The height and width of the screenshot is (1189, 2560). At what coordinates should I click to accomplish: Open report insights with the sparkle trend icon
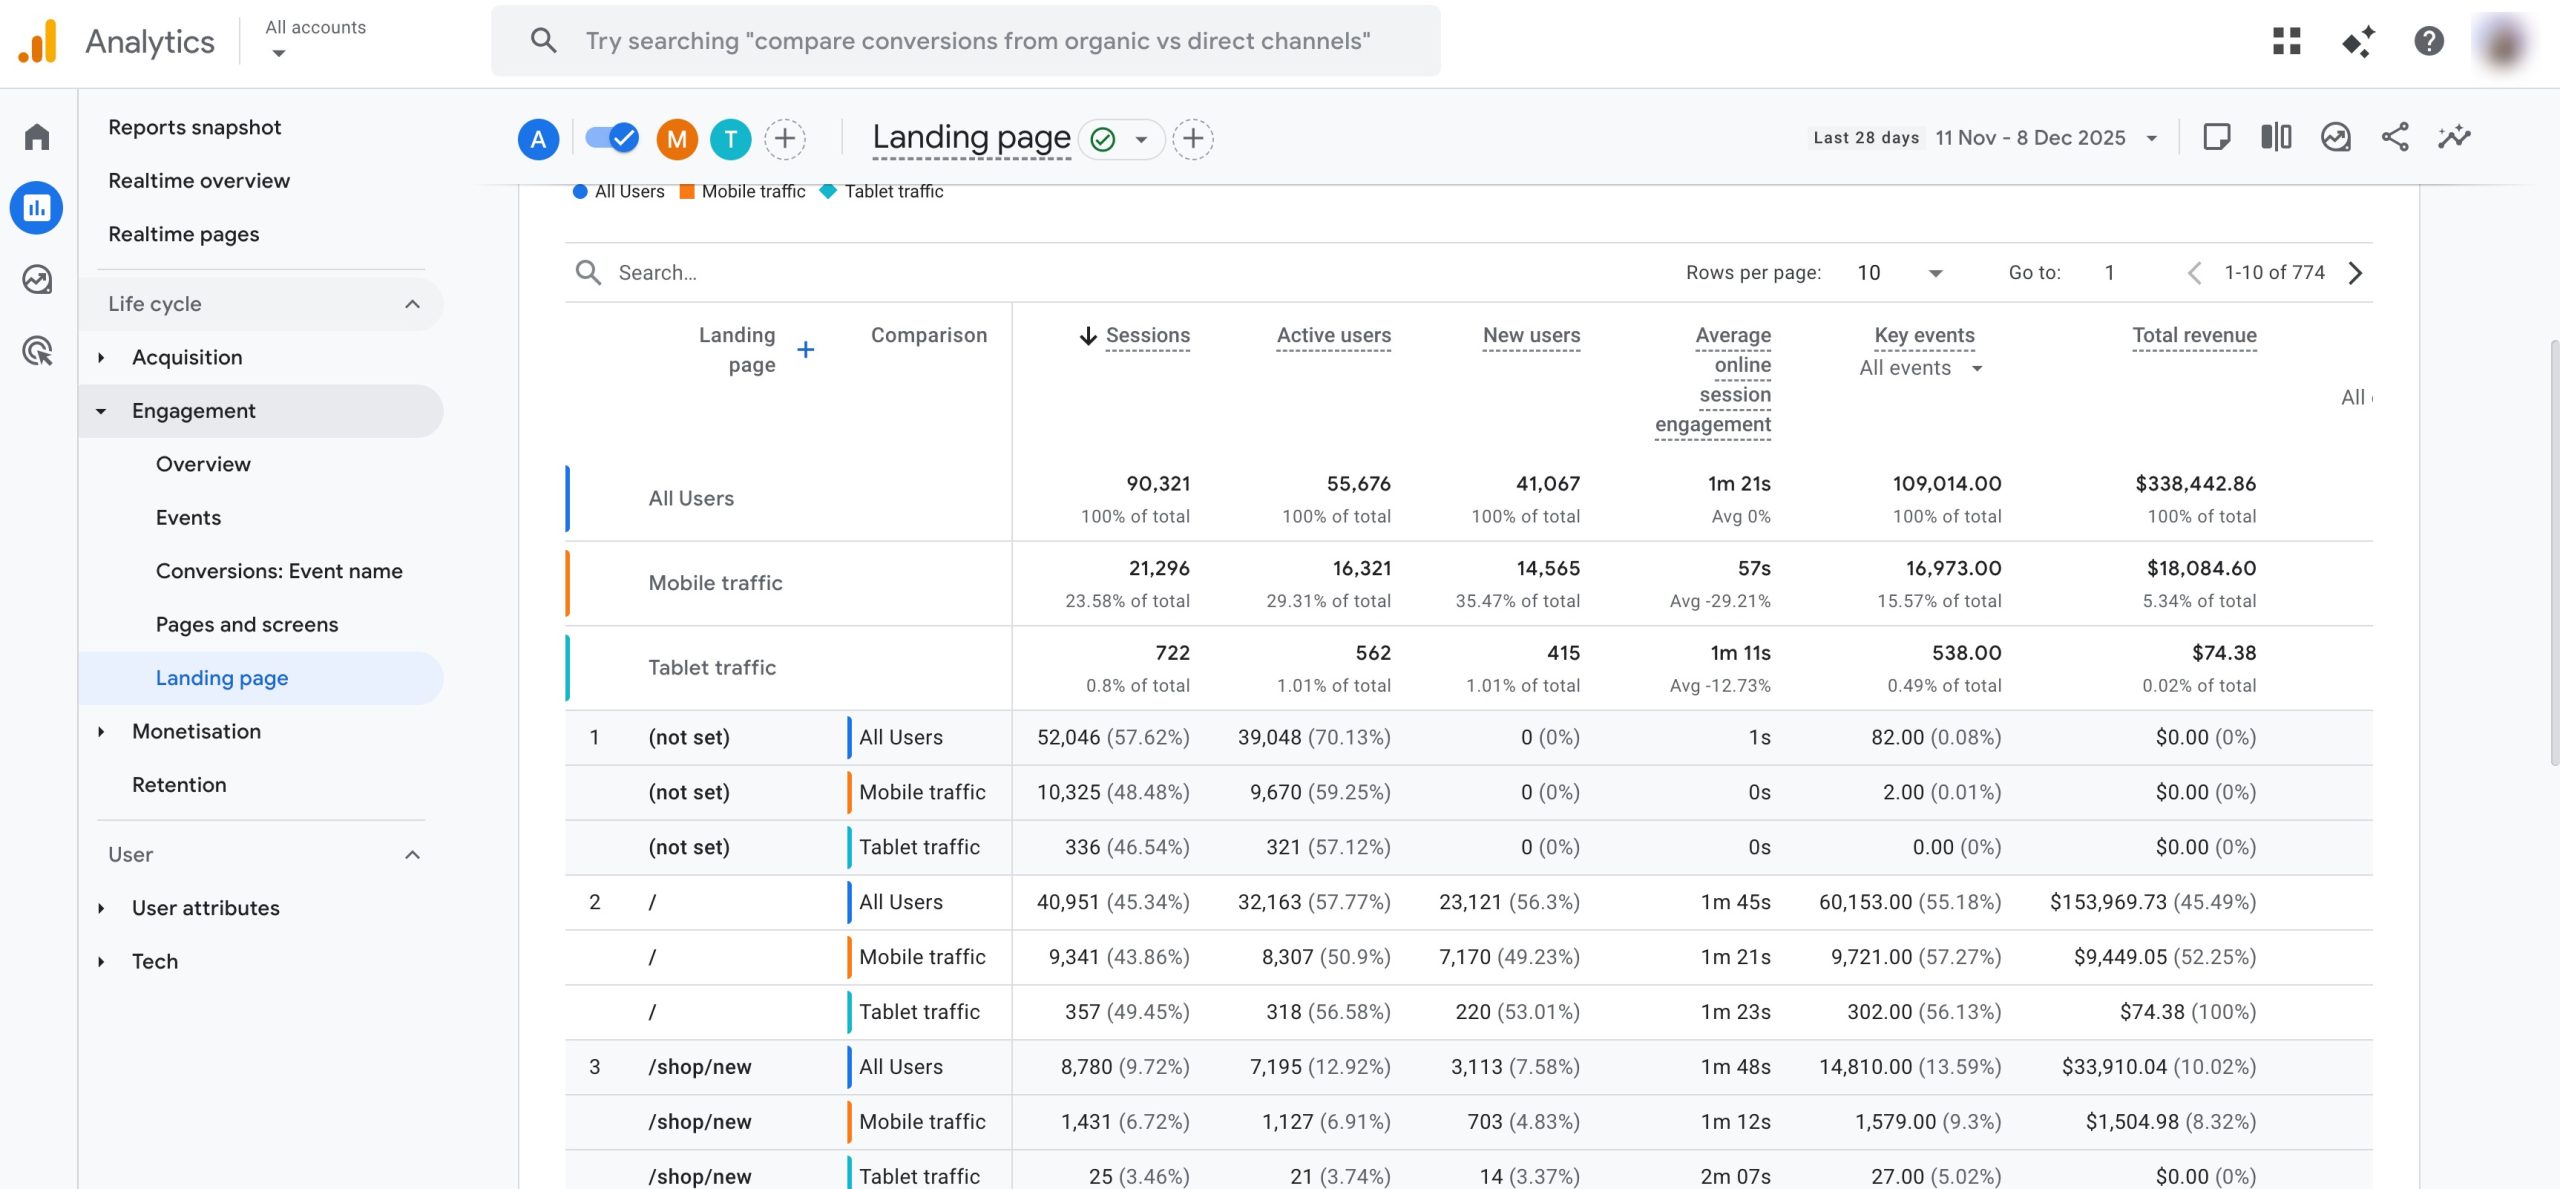[x=2456, y=137]
